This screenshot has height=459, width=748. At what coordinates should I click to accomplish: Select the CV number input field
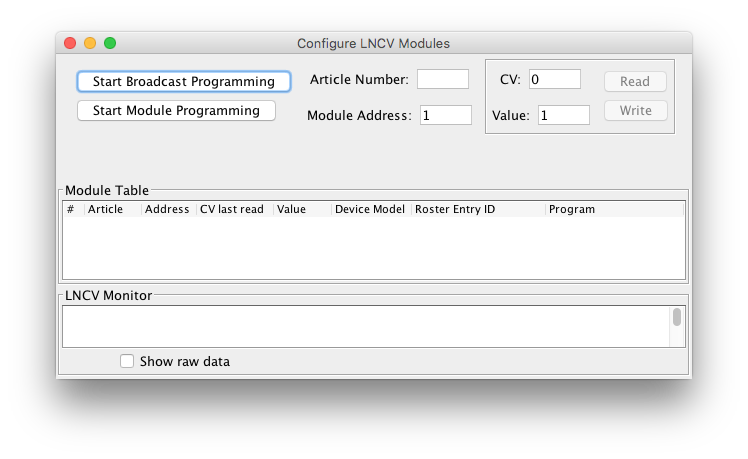pos(554,79)
